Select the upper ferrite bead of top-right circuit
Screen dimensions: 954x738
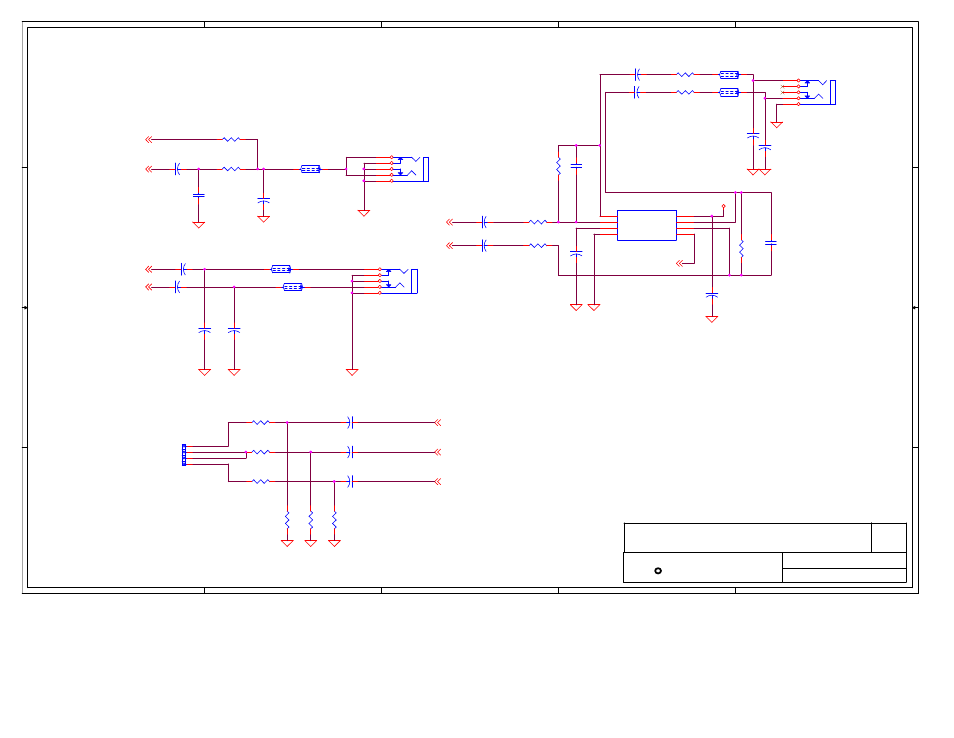[x=729, y=75]
